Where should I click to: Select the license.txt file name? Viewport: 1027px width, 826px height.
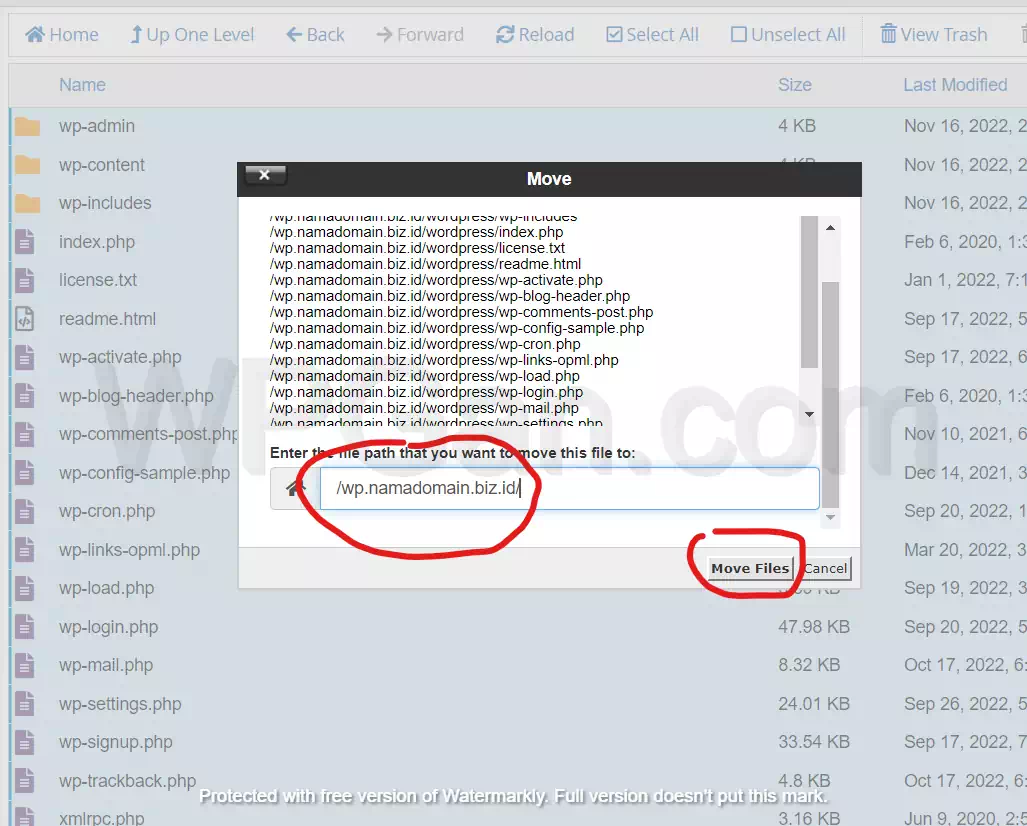(x=98, y=280)
